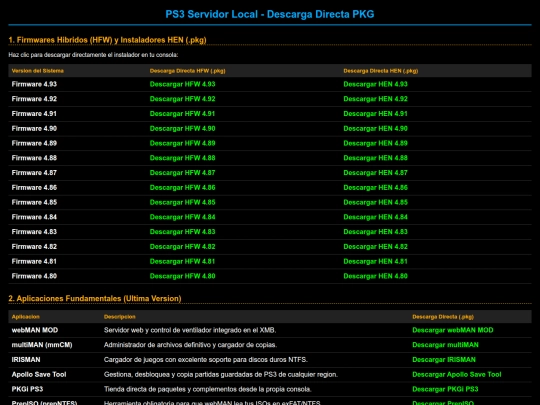Click page title PS3 Servidor Local
The width and height of the screenshot is (540, 405).
(270, 14)
